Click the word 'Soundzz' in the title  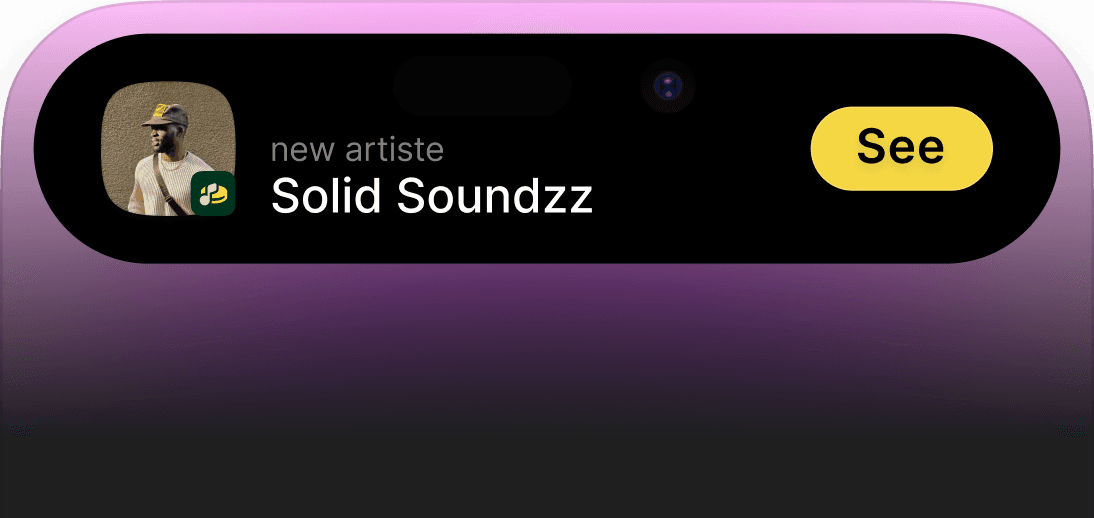point(495,195)
